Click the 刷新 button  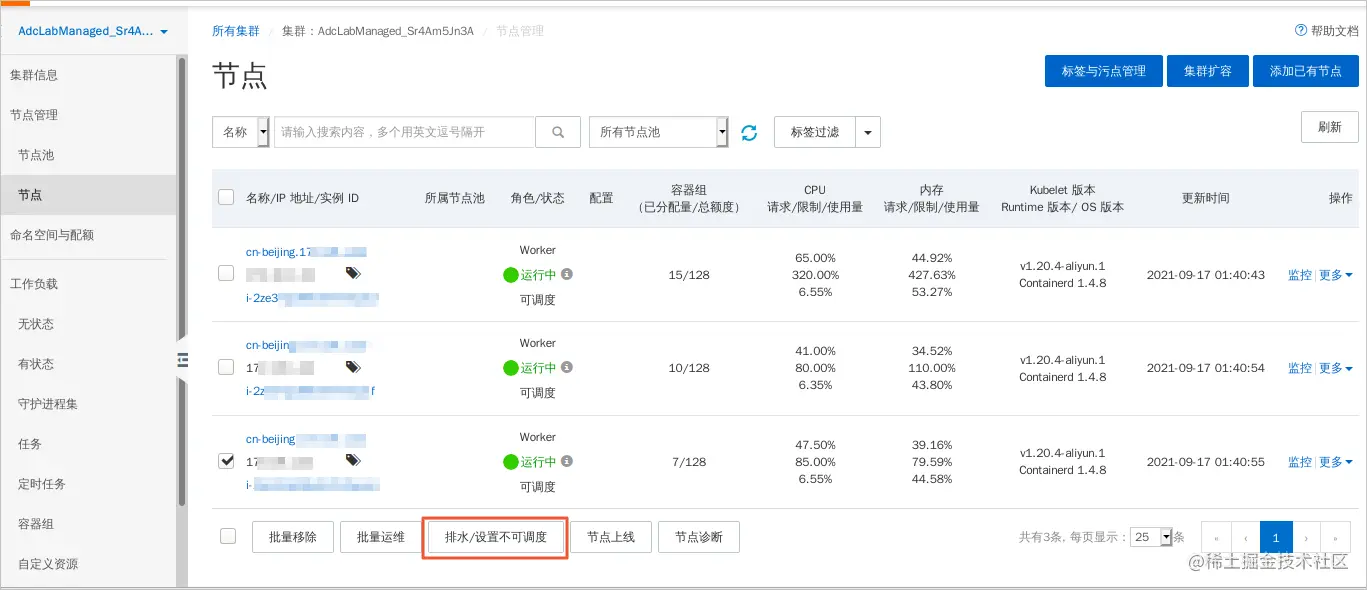1330,127
